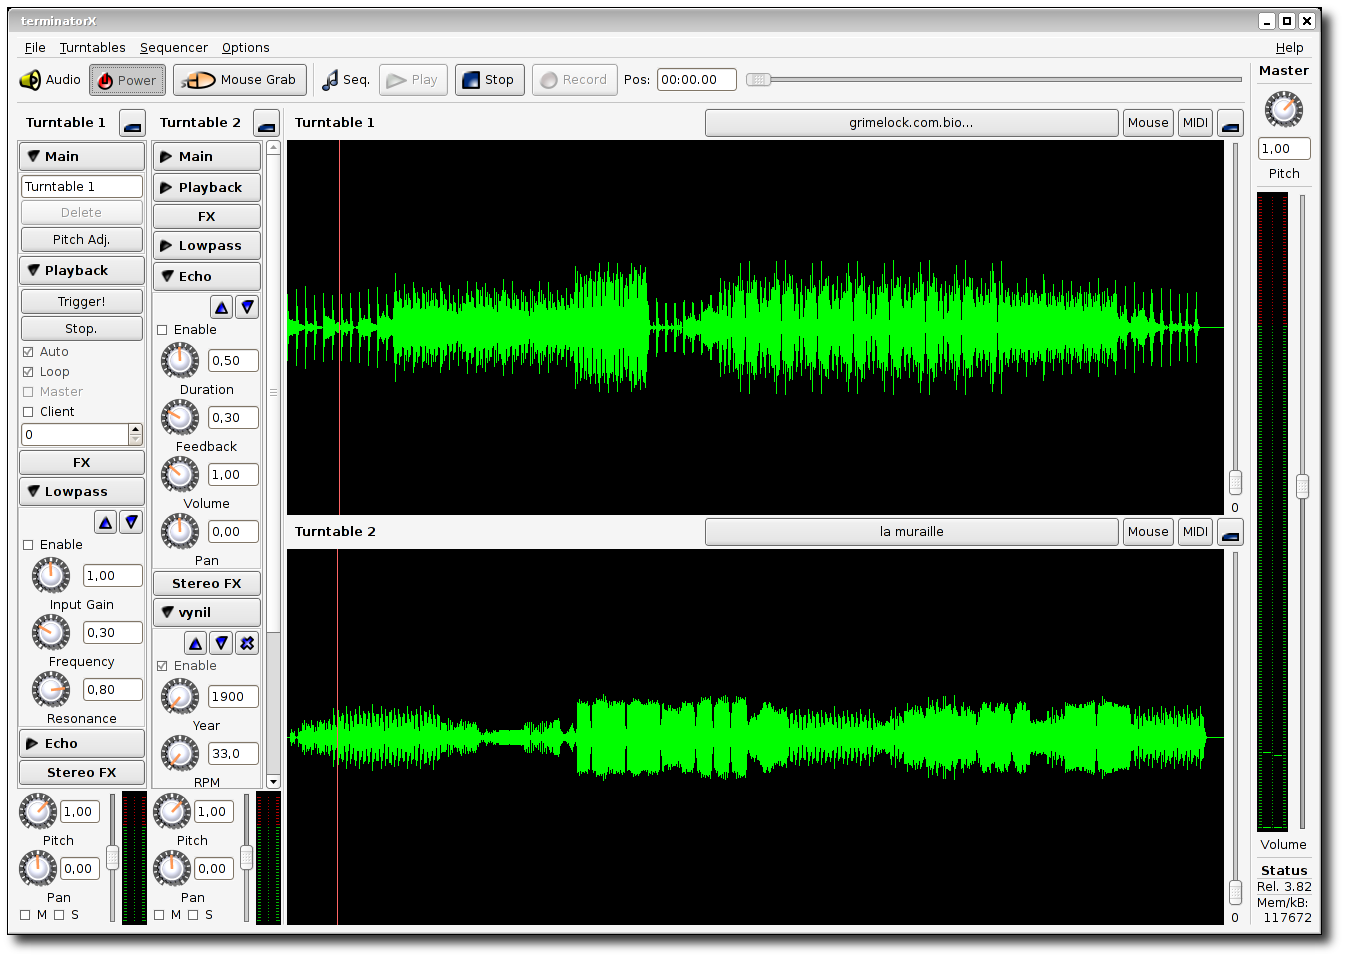Image resolution: width=1345 pixels, height=958 pixels.
Task: Open grimelock.com.bio audio file button
Action: 911,123
